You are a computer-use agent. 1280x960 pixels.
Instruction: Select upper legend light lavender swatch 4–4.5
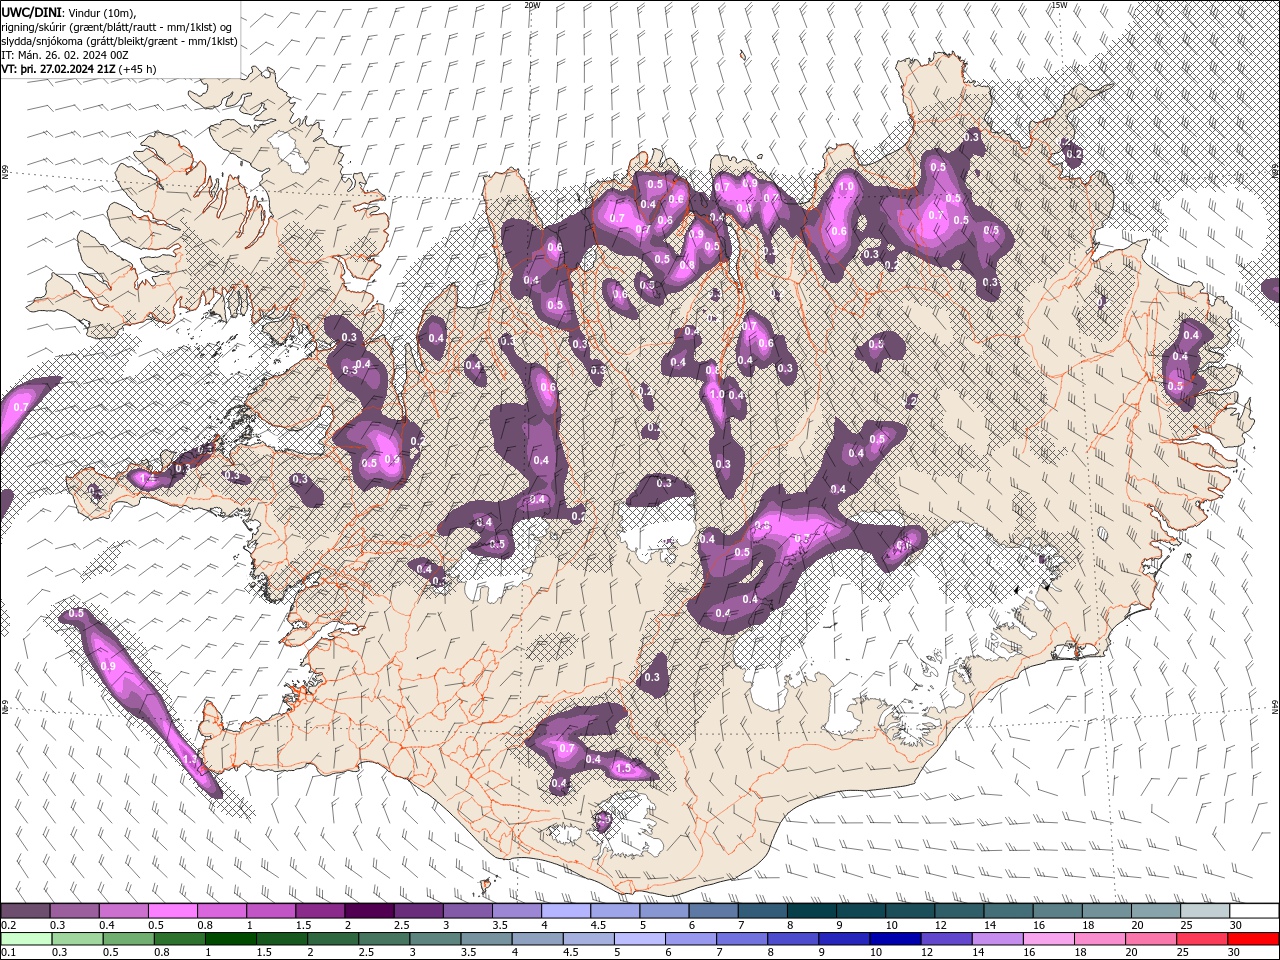point(565,911)
